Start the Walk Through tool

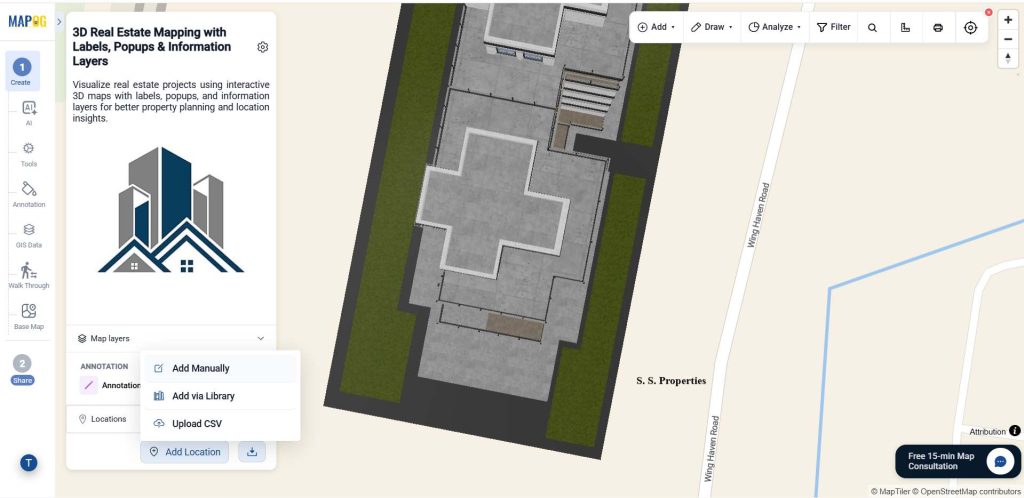tap(29, 276)
